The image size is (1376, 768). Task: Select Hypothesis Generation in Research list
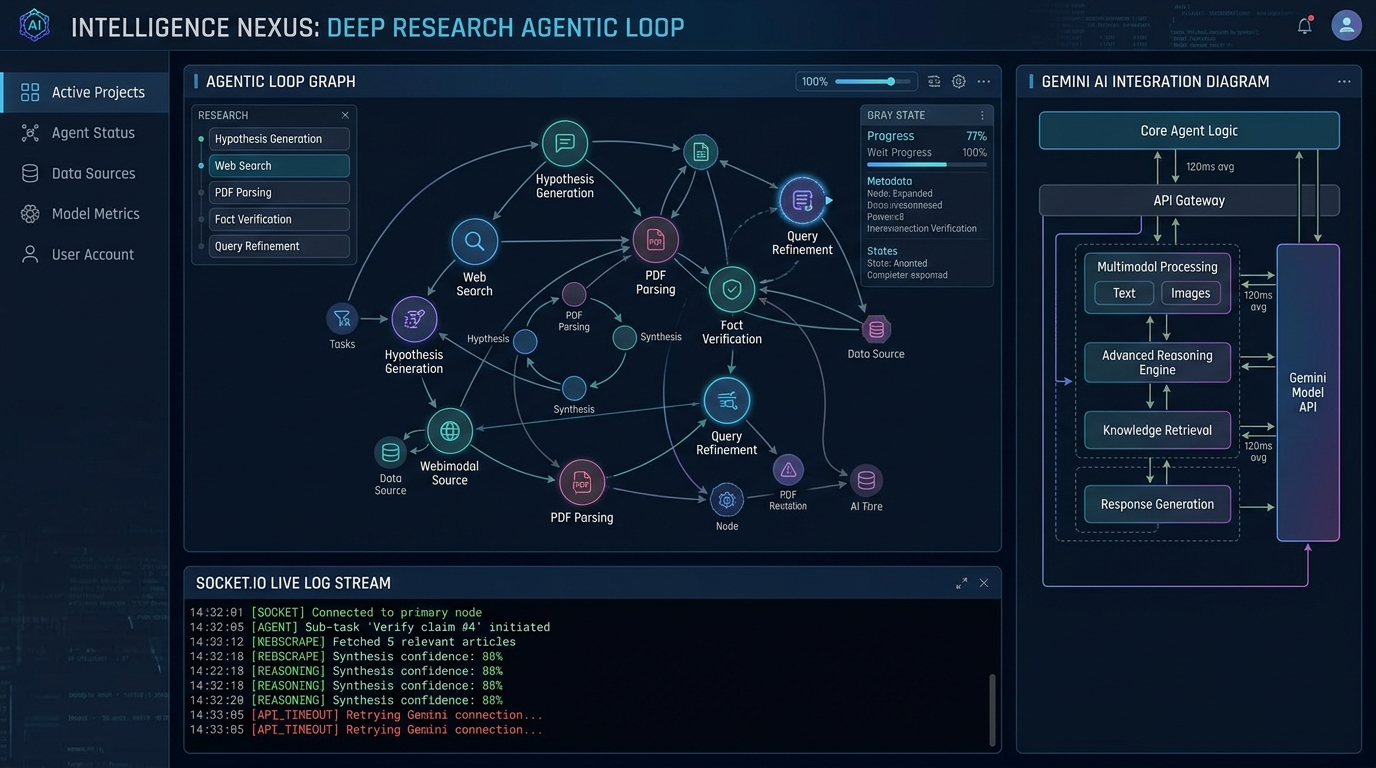279,139
